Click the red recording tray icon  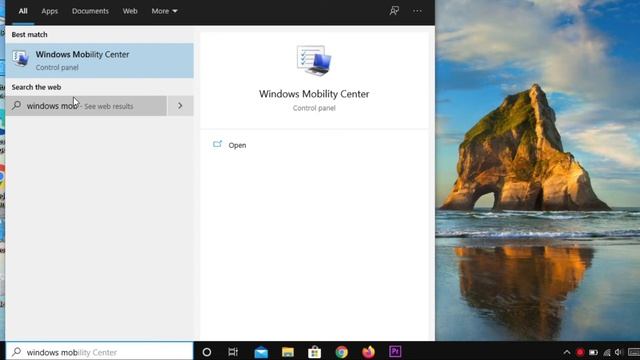pyautogui.click(x=580, y=352)
